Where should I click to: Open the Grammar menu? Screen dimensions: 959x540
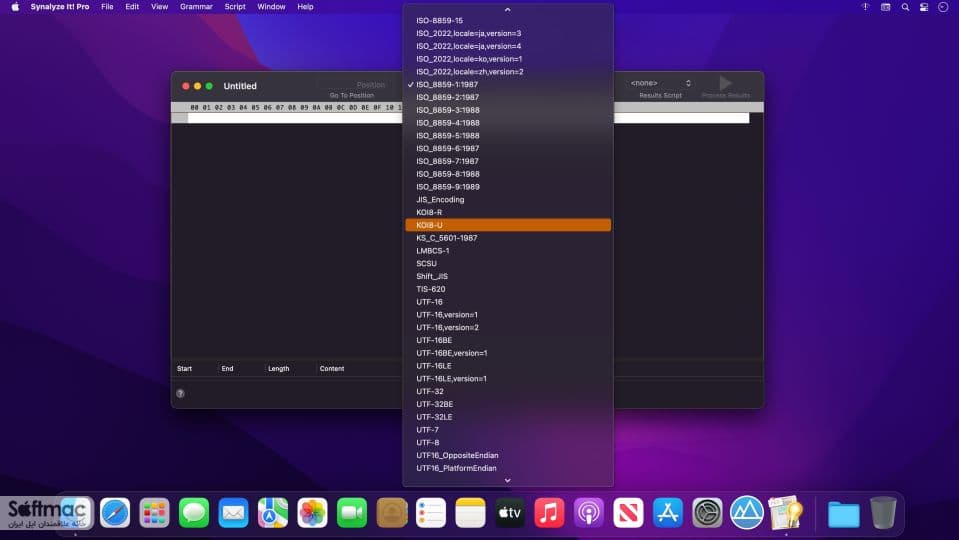pos(196,7)
